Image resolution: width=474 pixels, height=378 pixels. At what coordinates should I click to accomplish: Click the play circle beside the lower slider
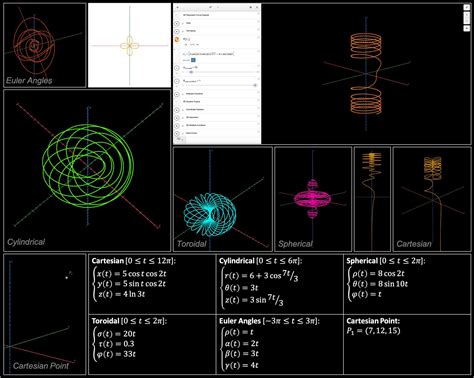click(177, 82)
